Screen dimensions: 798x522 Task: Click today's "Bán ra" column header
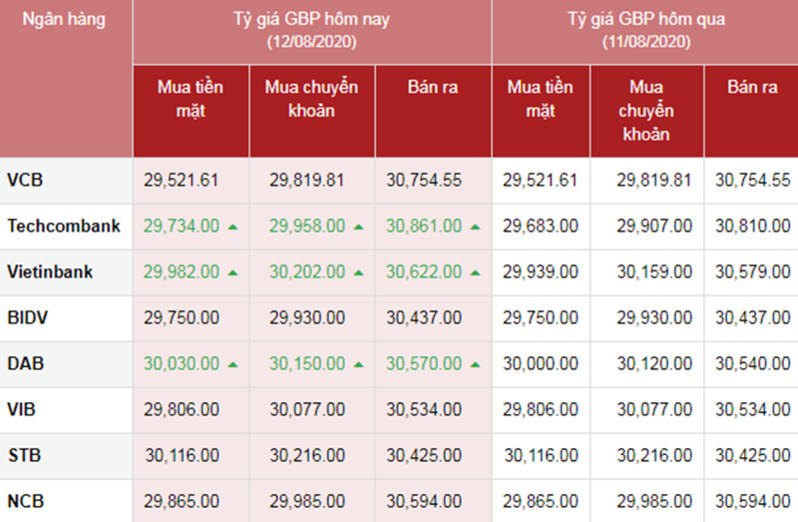coord(432,88)
